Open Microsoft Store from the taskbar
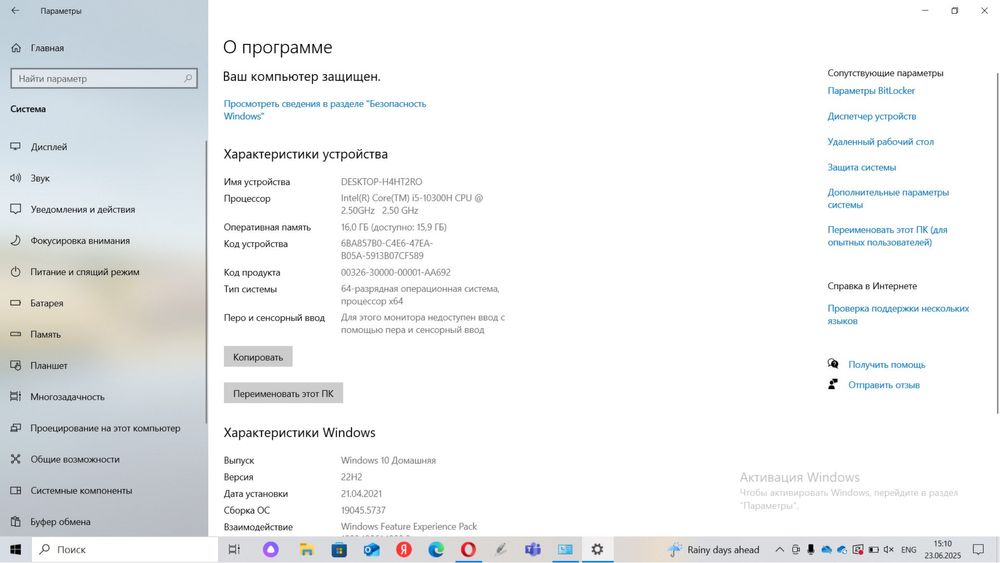Viewport: 1000px width, 563px height. [339, 550]
